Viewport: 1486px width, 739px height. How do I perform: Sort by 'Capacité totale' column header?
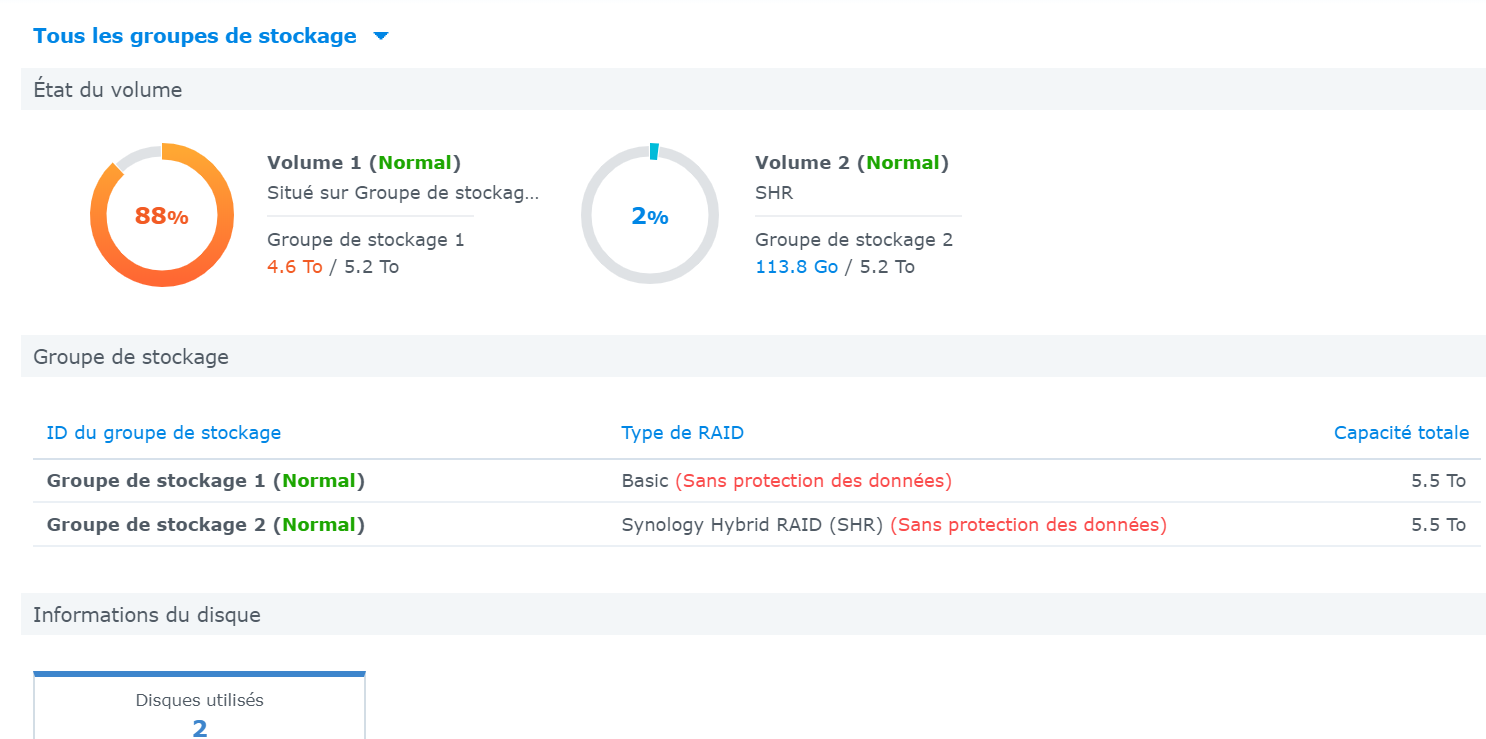pyautogui.click(x=1401, y=433)
